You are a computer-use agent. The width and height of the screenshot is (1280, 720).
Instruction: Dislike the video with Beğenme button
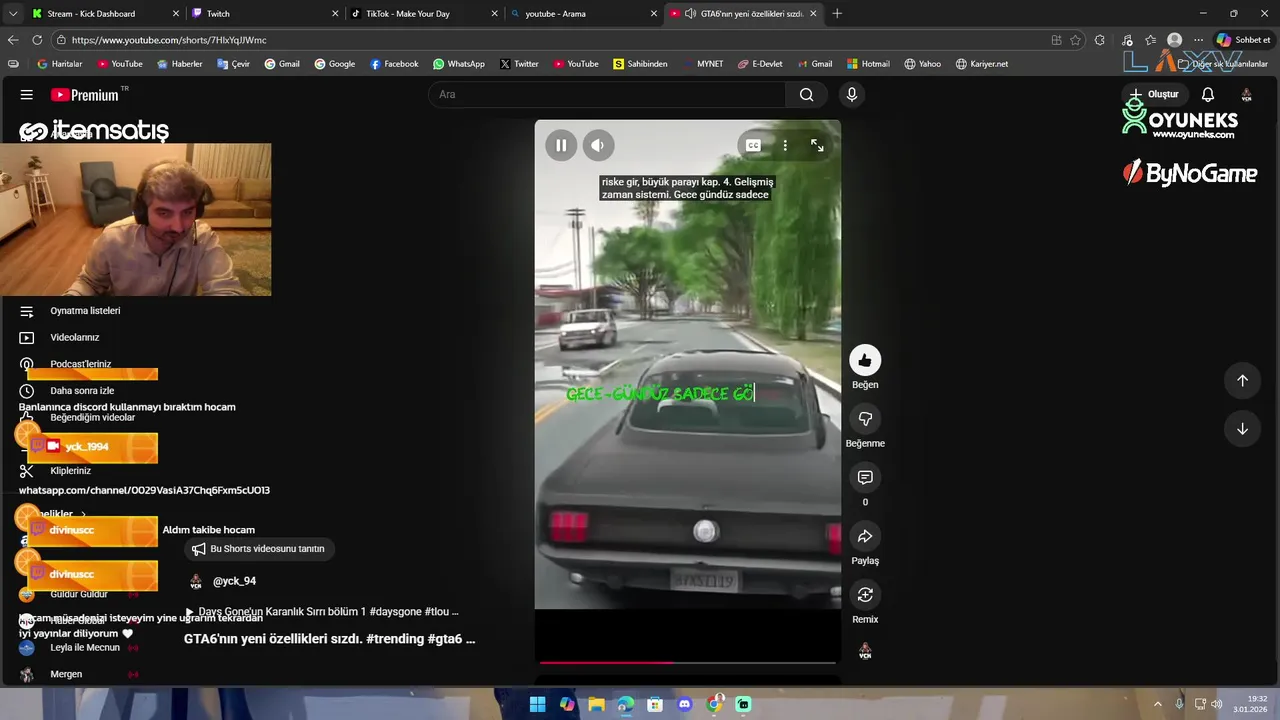(x=865, y=418)
